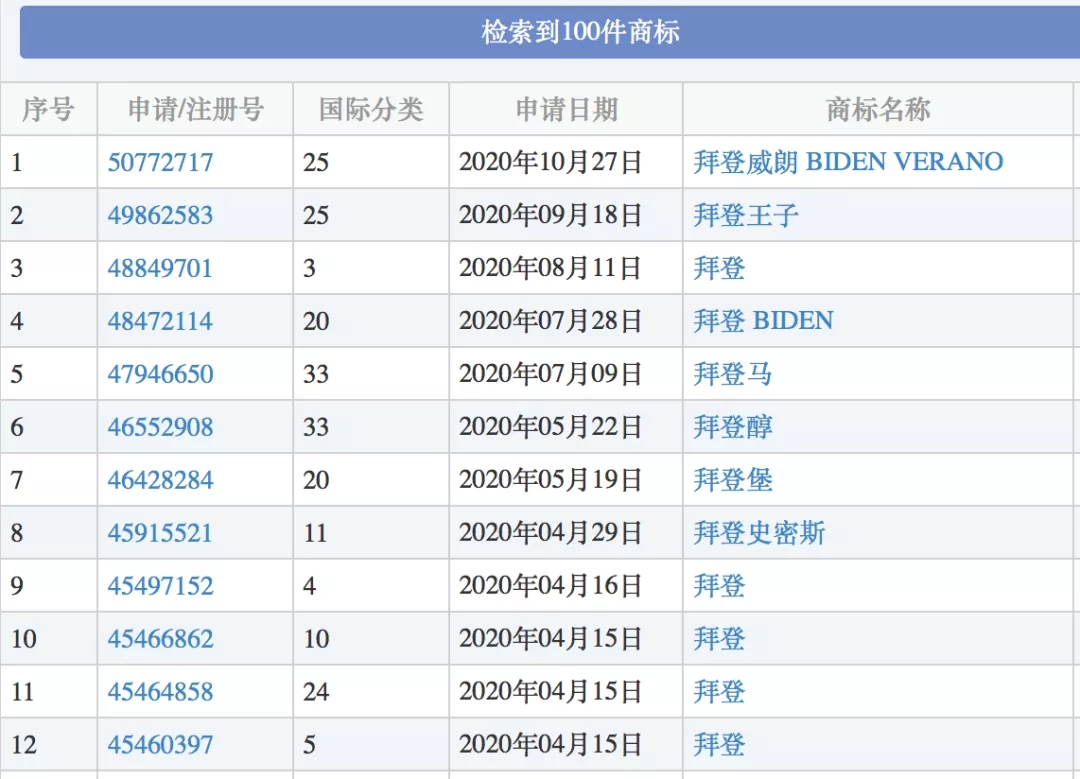Select the 申请/注册号 column header
Viewport: 1080px width, 779px height.
[x=196, y=110]
